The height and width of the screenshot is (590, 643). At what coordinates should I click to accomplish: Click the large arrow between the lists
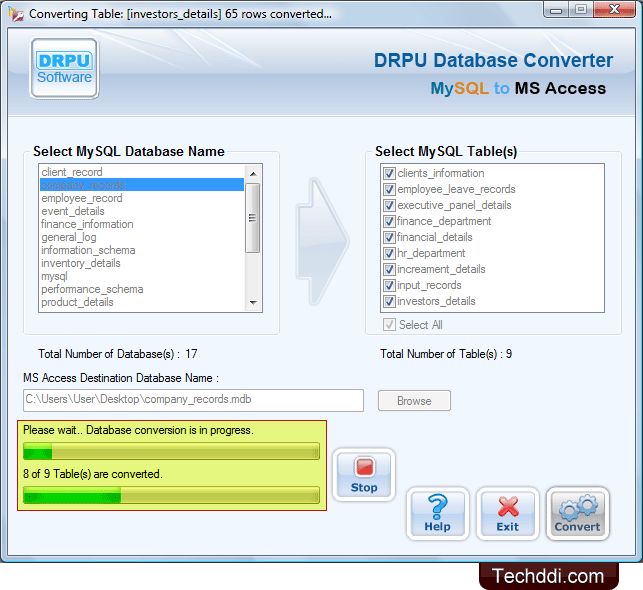tap(322, 241)
